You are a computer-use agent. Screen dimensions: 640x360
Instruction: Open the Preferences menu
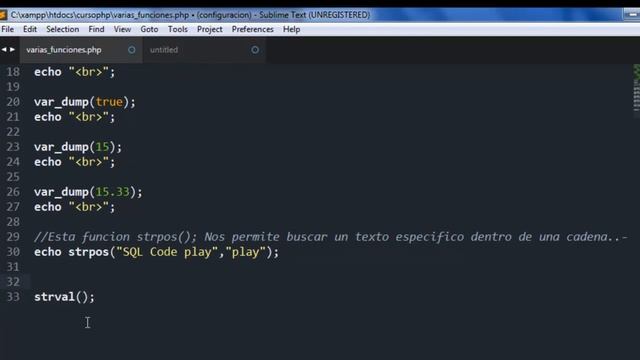(x=253, y=29)
